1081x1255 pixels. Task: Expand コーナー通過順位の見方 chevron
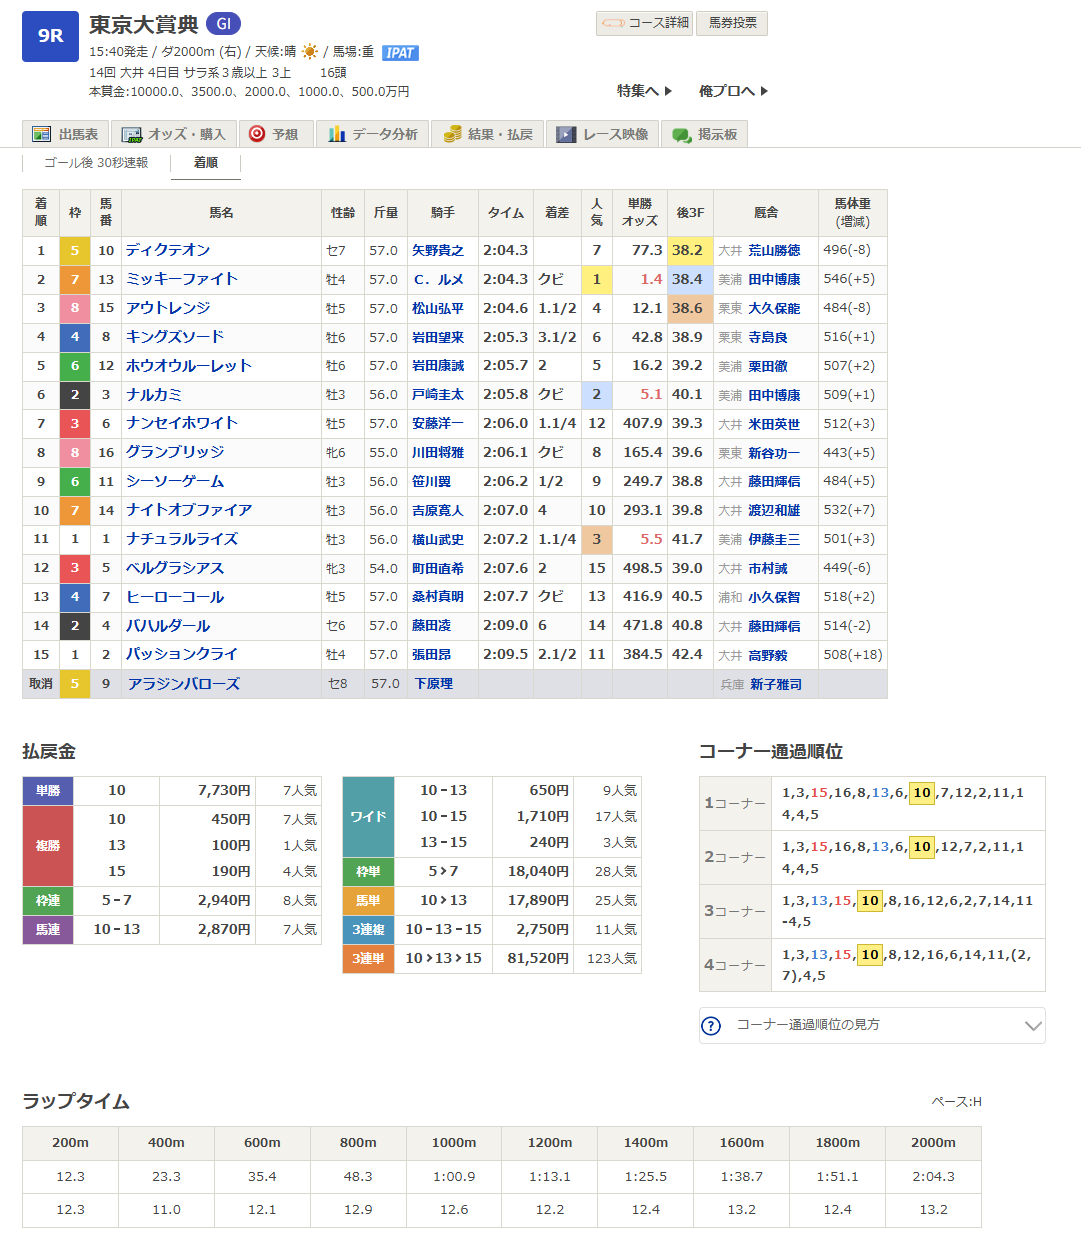coord(1033,1026)
